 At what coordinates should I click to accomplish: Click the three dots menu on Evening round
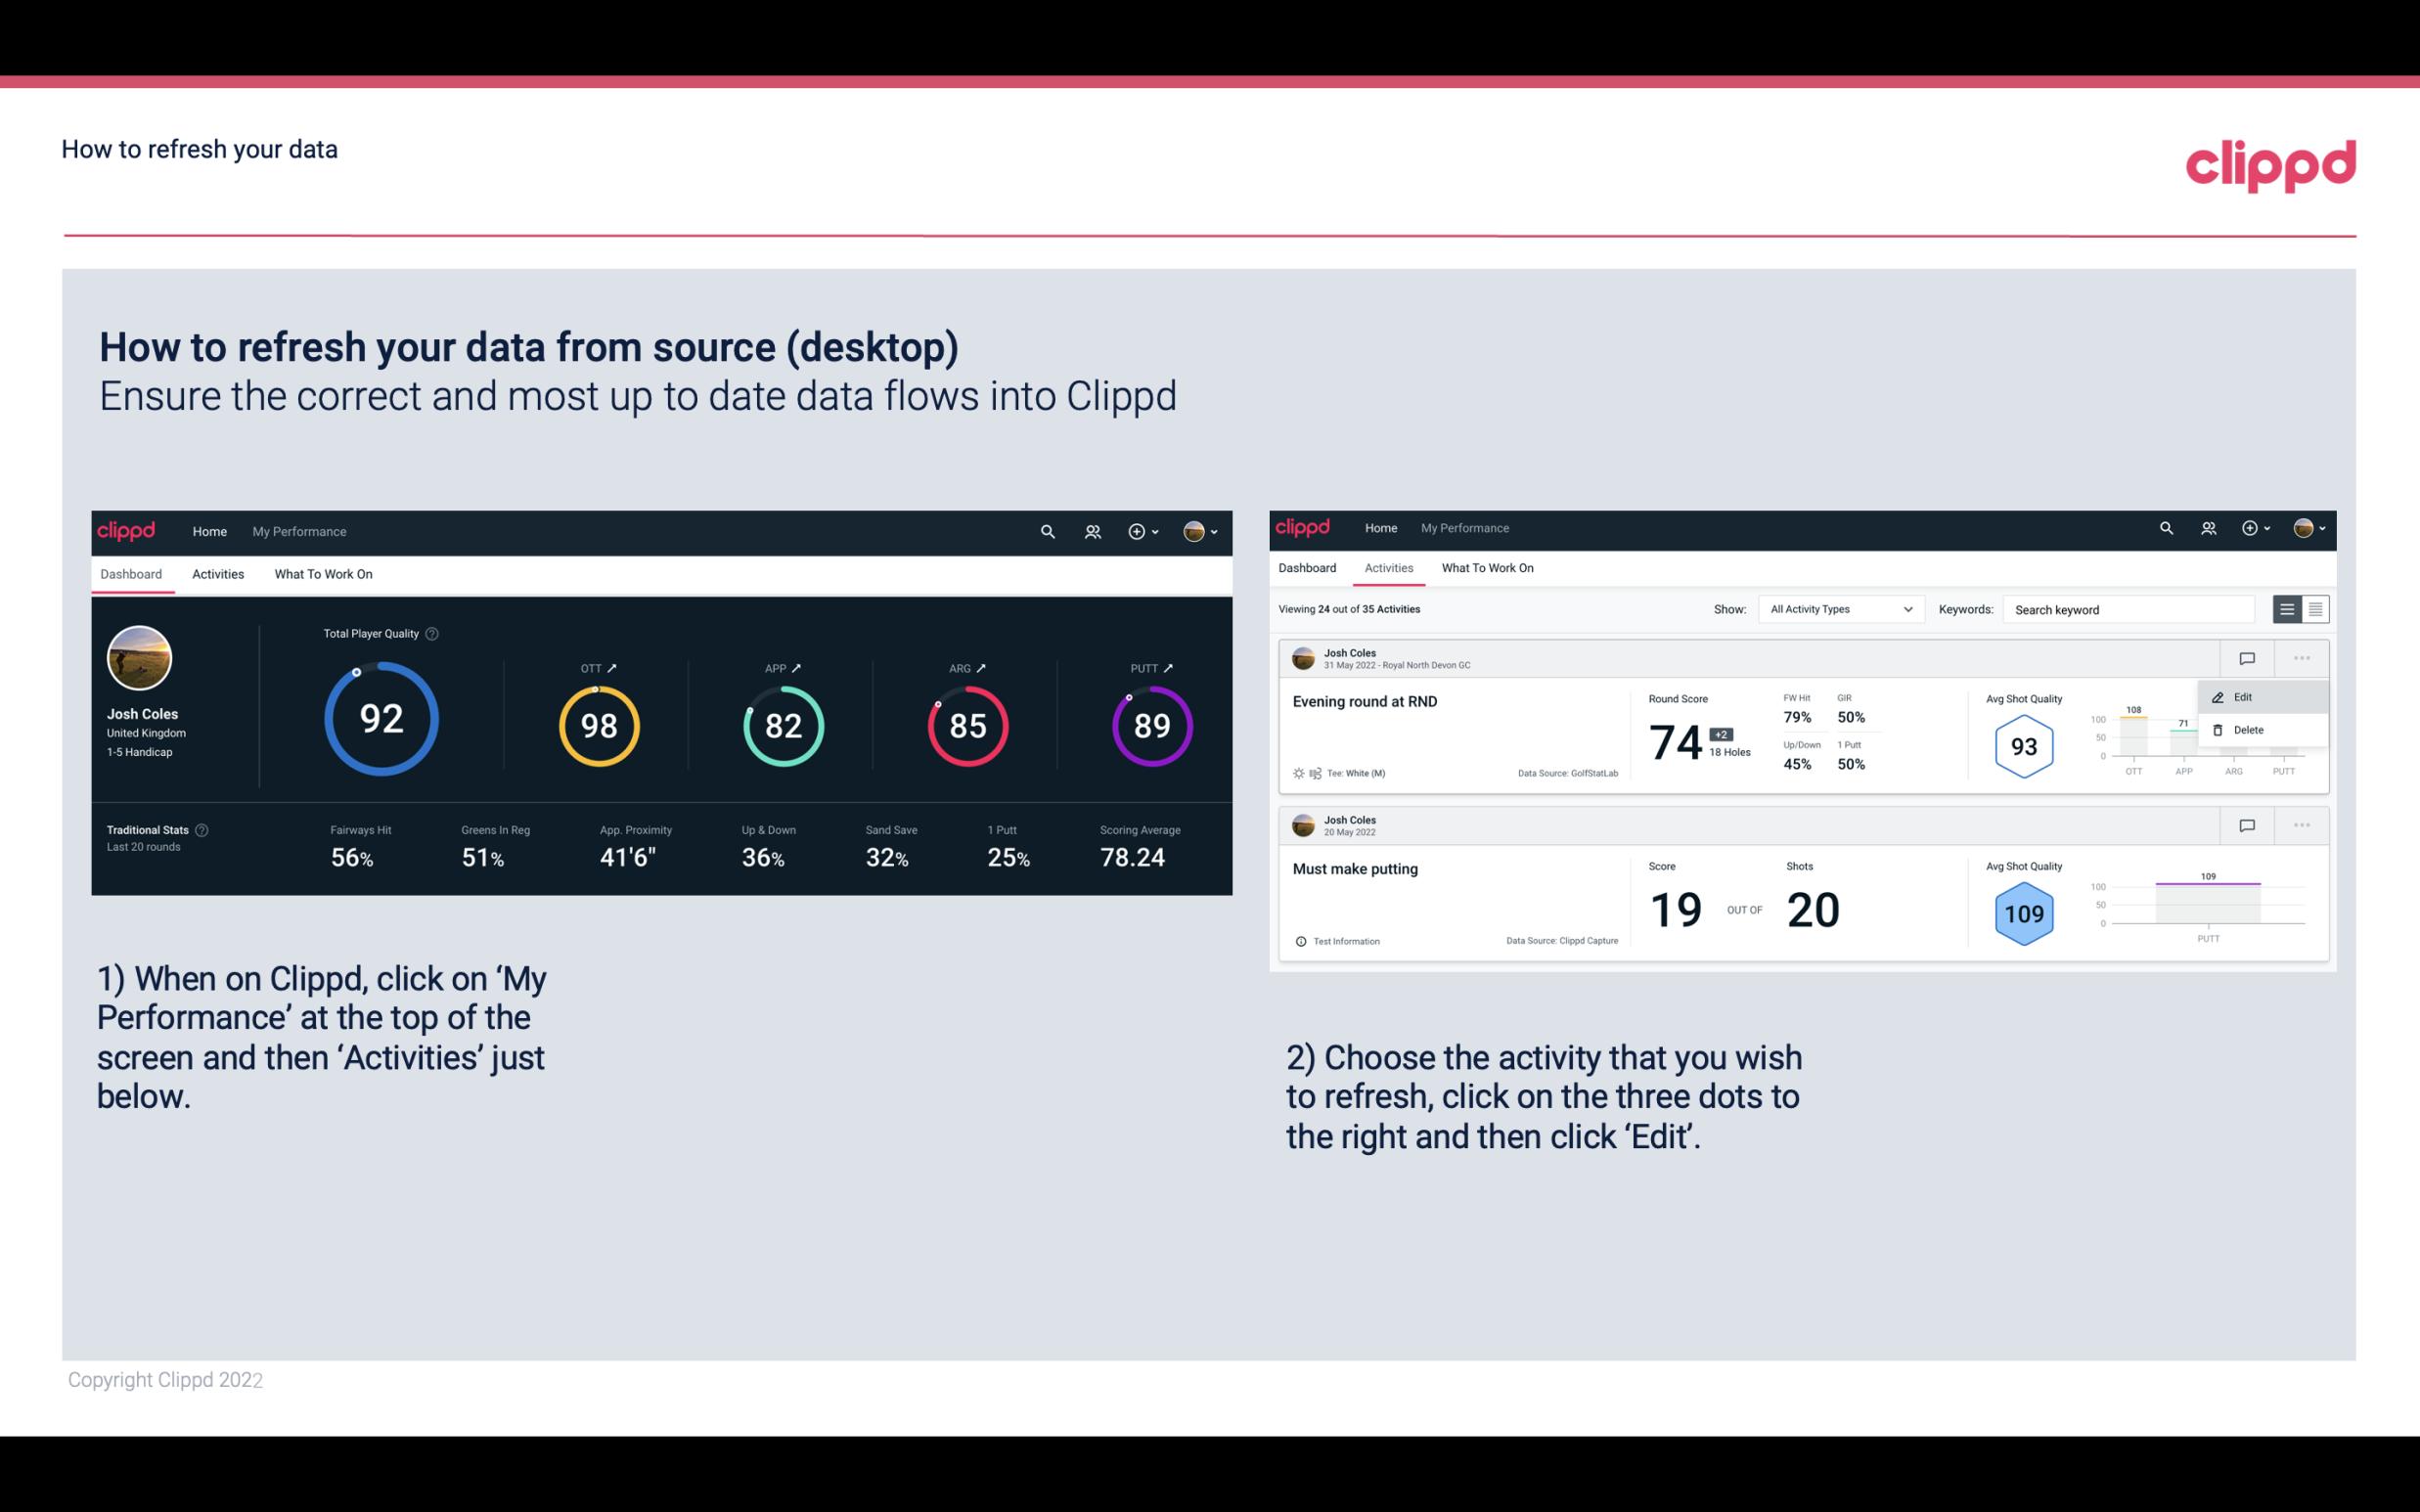click(2300, 656)
